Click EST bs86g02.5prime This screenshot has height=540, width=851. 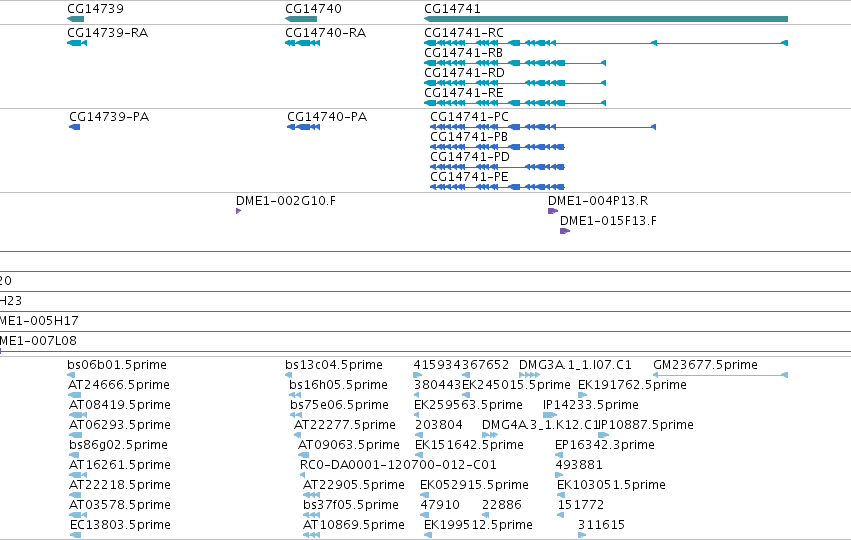click(118, 445)
